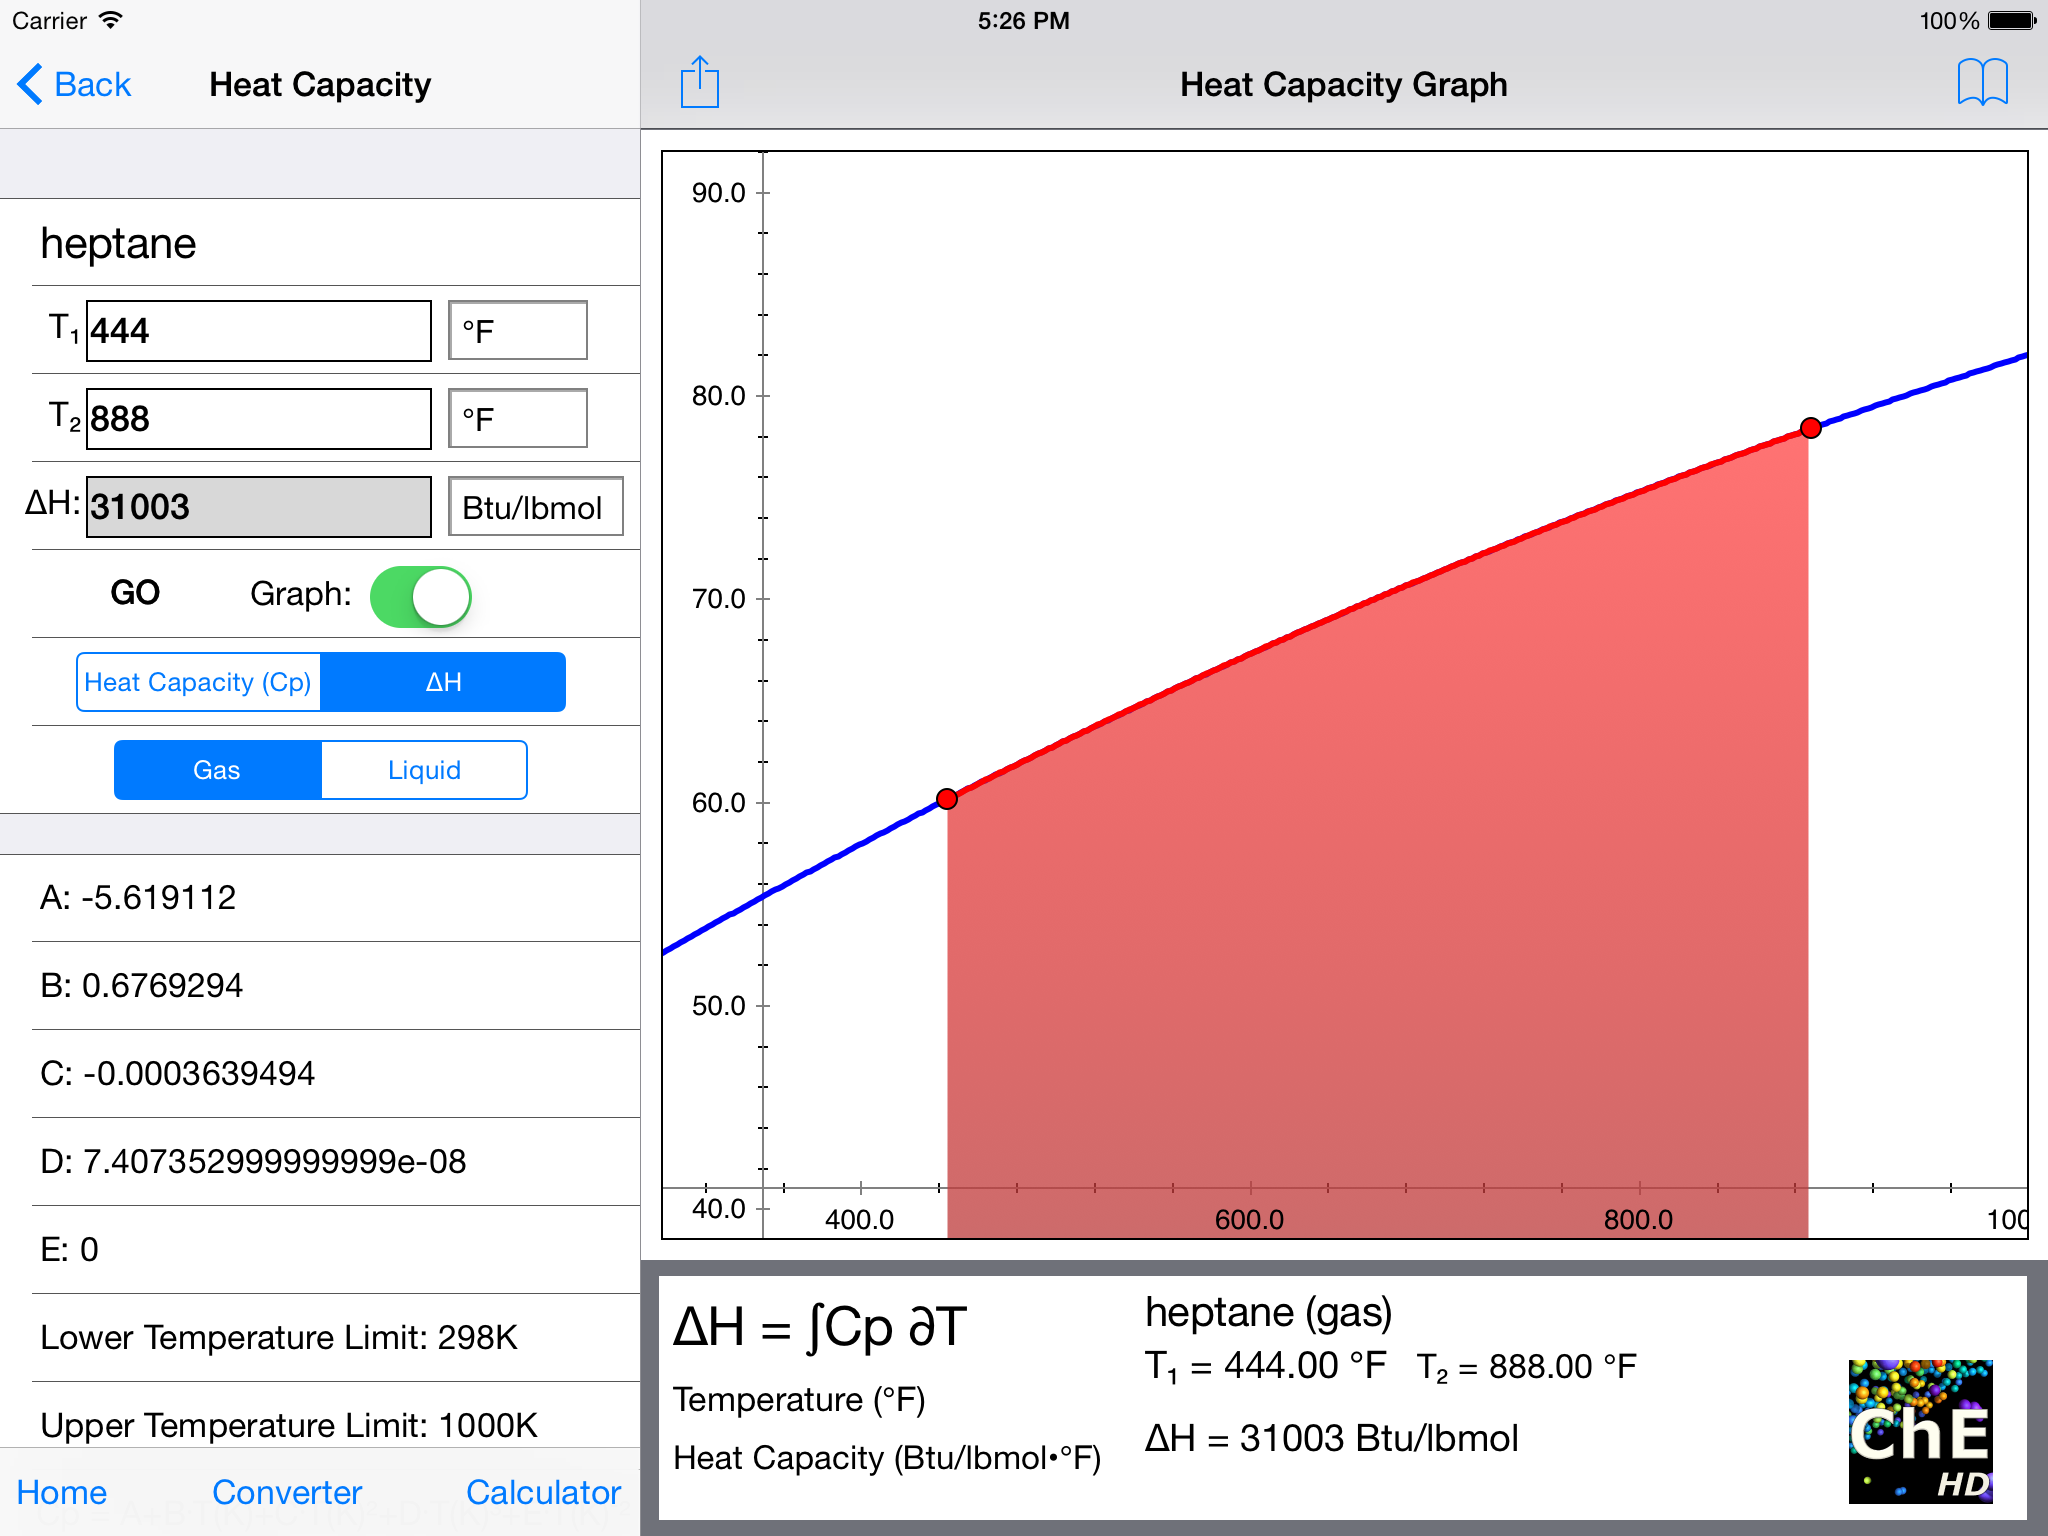This screenshot has width=2048, height=1536.
Task: Click the Back chevron arrow
Action: point(30,84)
